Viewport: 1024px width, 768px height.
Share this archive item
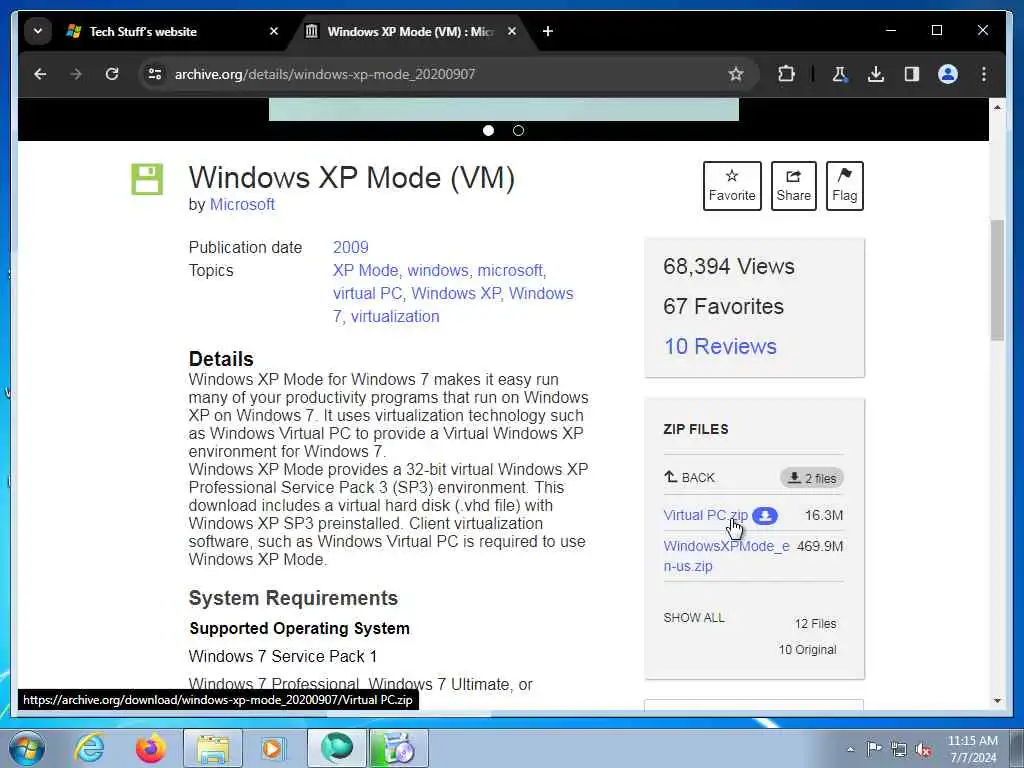[793, 185]
